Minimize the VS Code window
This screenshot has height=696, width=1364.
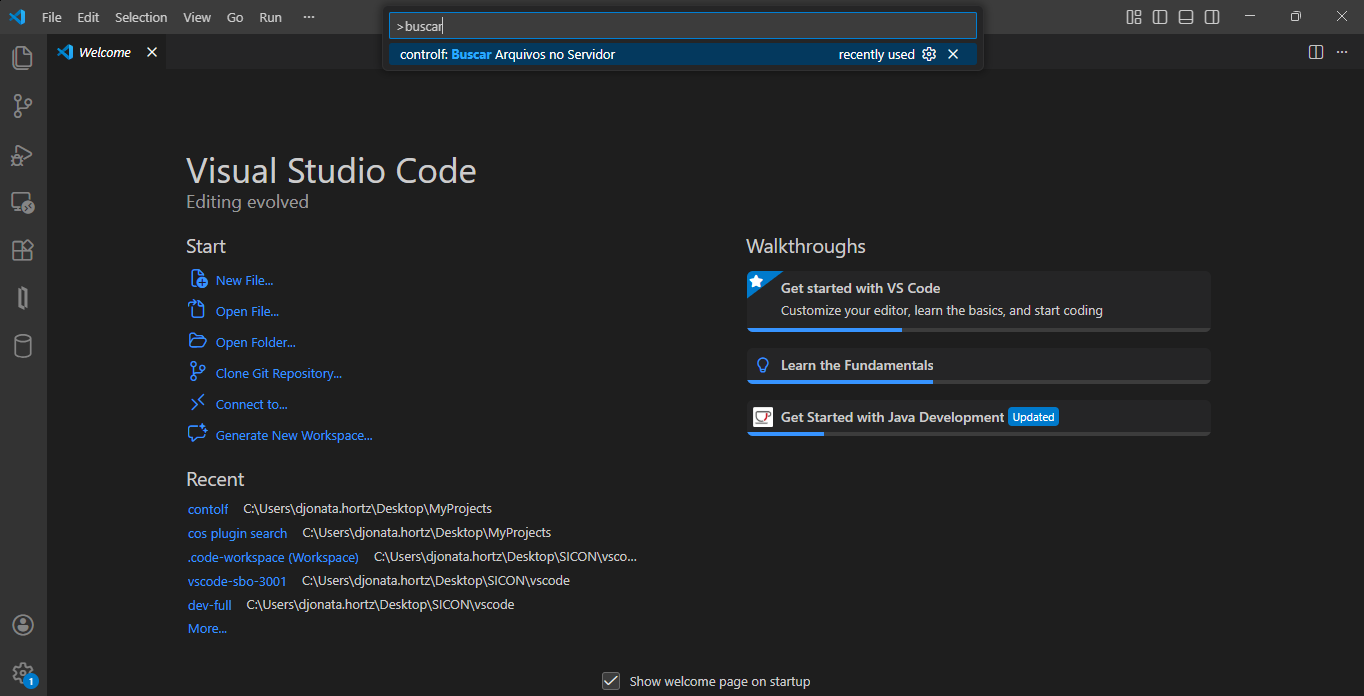[x=1250, y=17]
